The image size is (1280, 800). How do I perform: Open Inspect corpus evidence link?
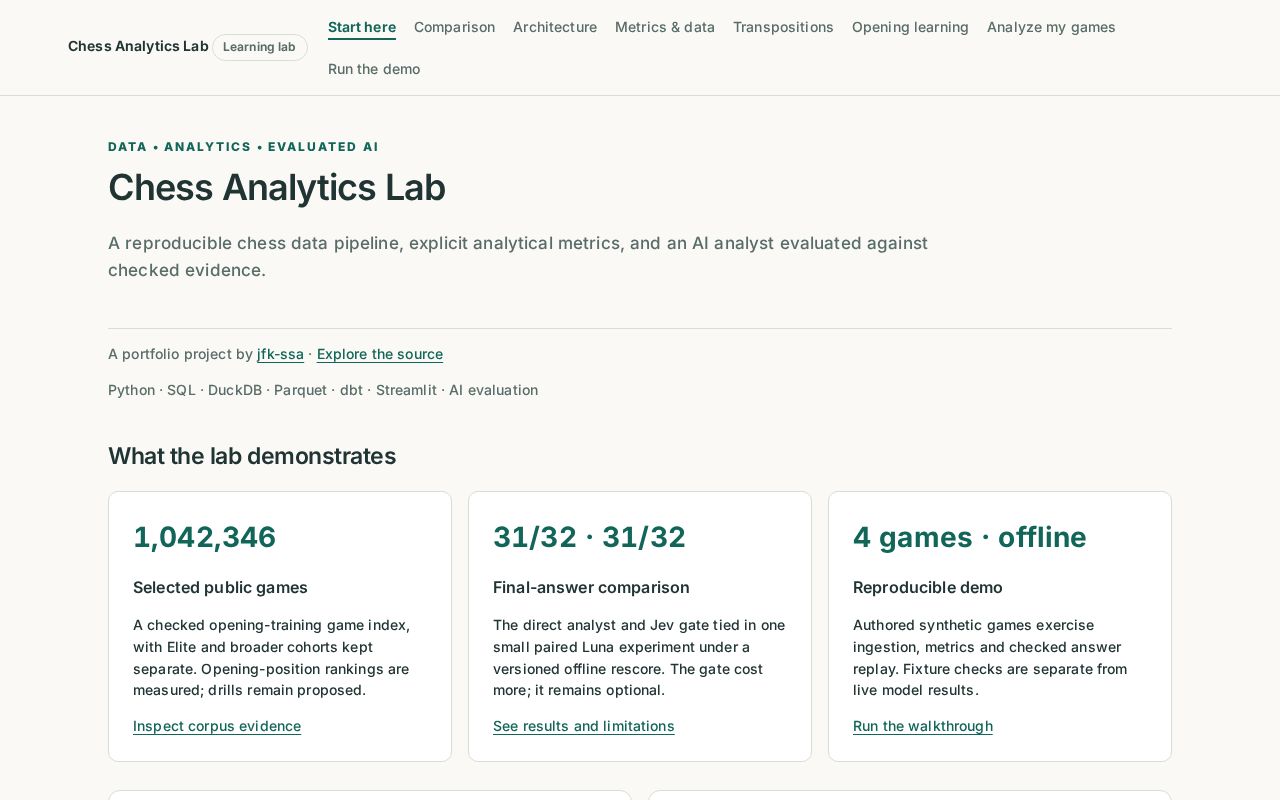217,726
